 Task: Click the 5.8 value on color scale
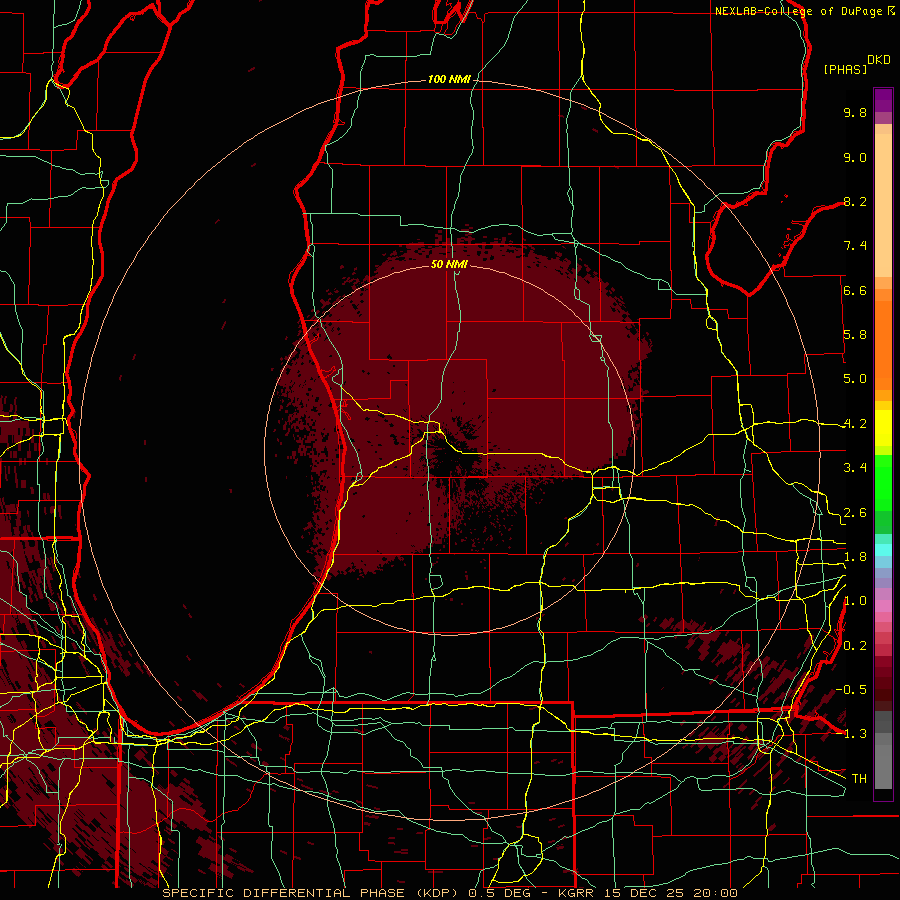pos(855,335)
